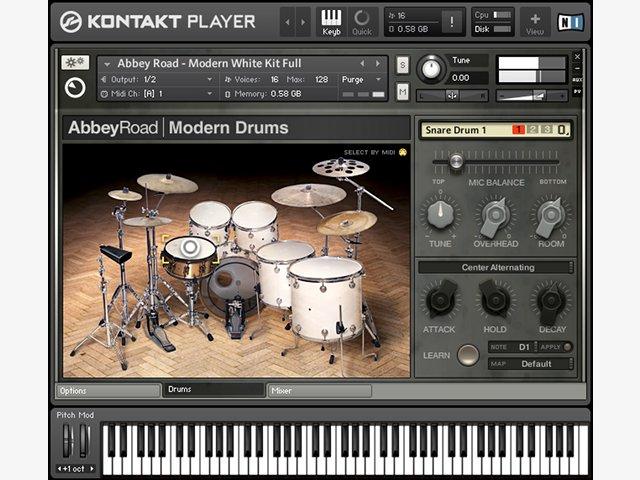This screenshot has height=480, width=640.
Task: Switch to the Options tab
Action: click(x=108, y=391)
